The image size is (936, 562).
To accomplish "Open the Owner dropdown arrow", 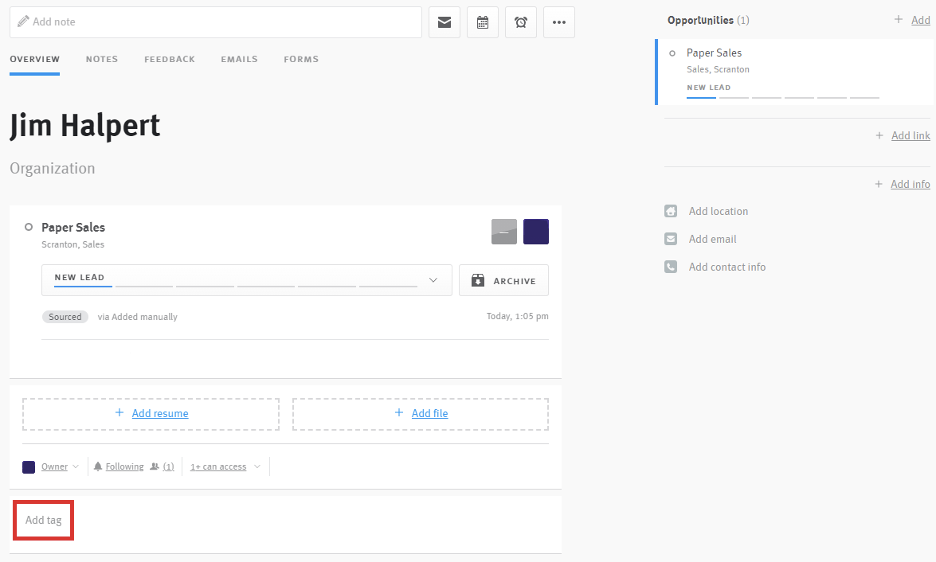I will [76, 466].
